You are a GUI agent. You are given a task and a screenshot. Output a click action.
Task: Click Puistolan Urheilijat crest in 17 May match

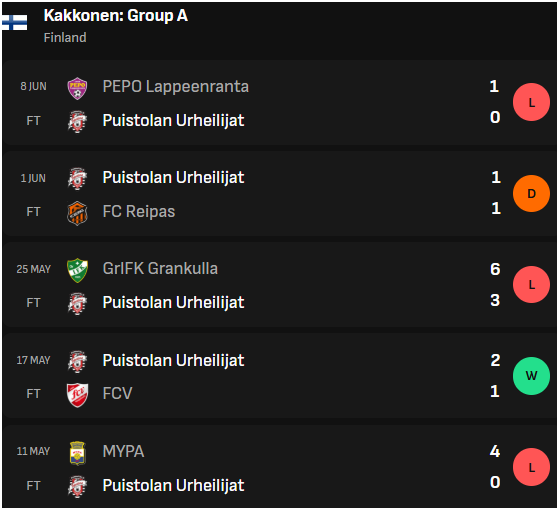pos(77,361)
